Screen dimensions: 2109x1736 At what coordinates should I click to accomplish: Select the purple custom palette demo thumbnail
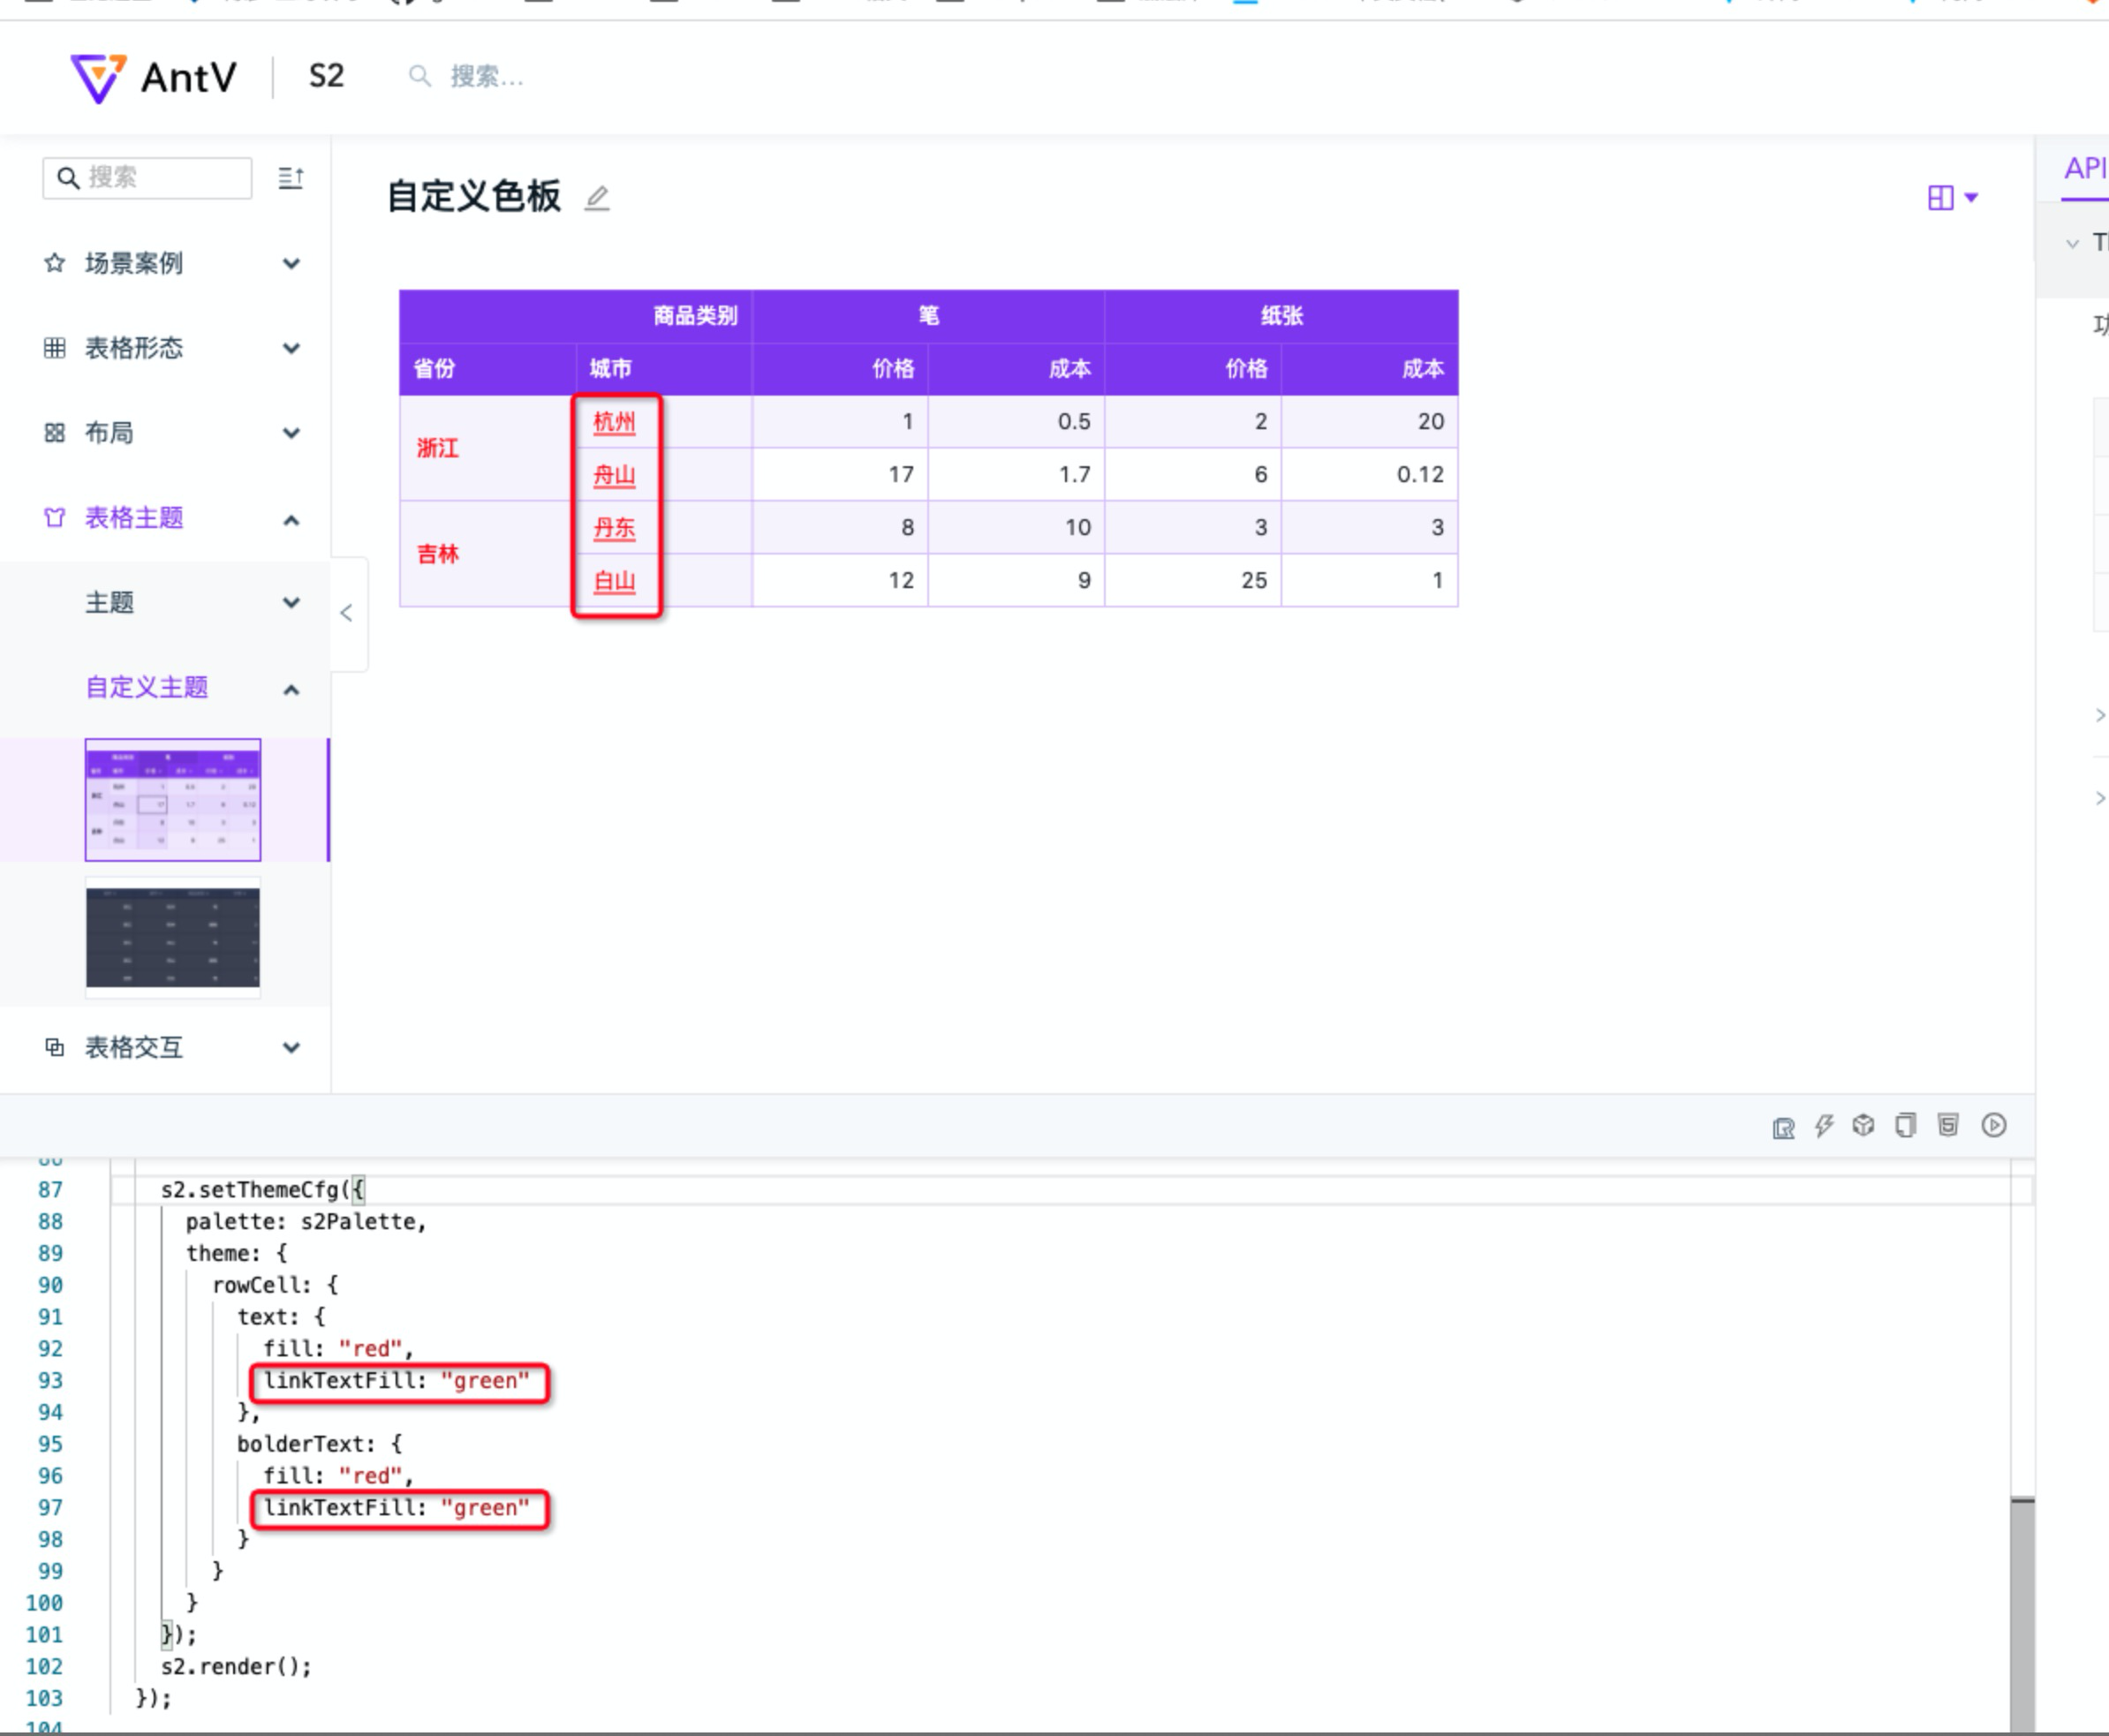pyautogui.click(x=173, y=799)
